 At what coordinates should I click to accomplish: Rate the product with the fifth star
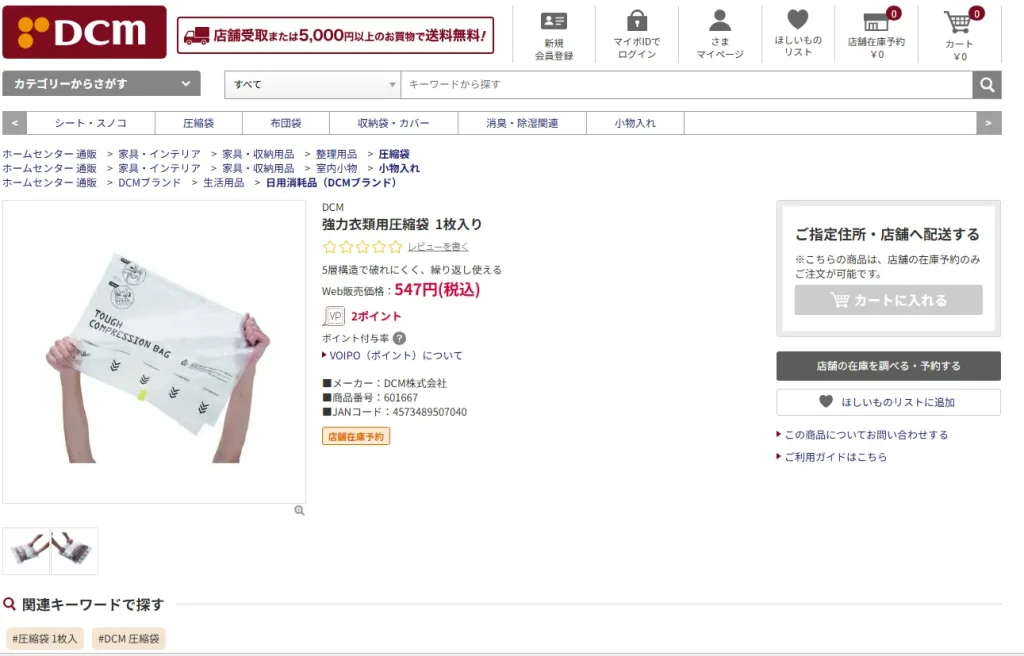[395, 247]
